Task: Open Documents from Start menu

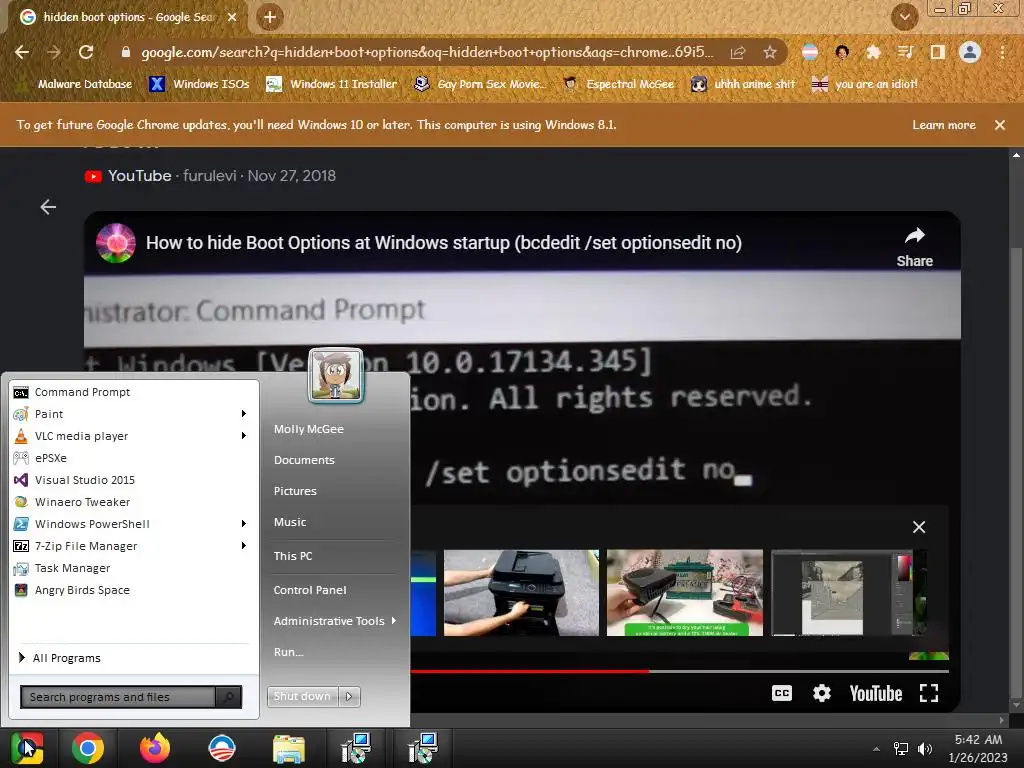Action: pyautogui.click(x=304, y=460)
